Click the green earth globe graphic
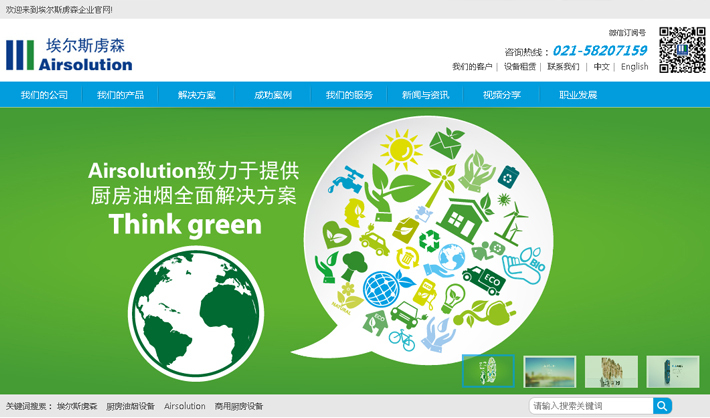This screenshot has width=710, height=418. tap(196, 313)
